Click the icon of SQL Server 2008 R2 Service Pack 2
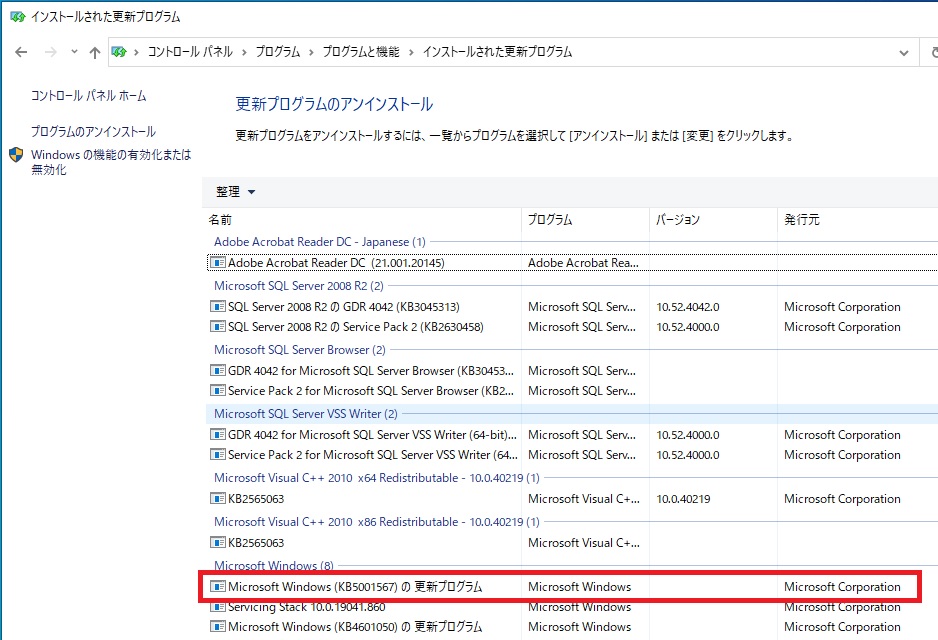 tap(218, 327)
